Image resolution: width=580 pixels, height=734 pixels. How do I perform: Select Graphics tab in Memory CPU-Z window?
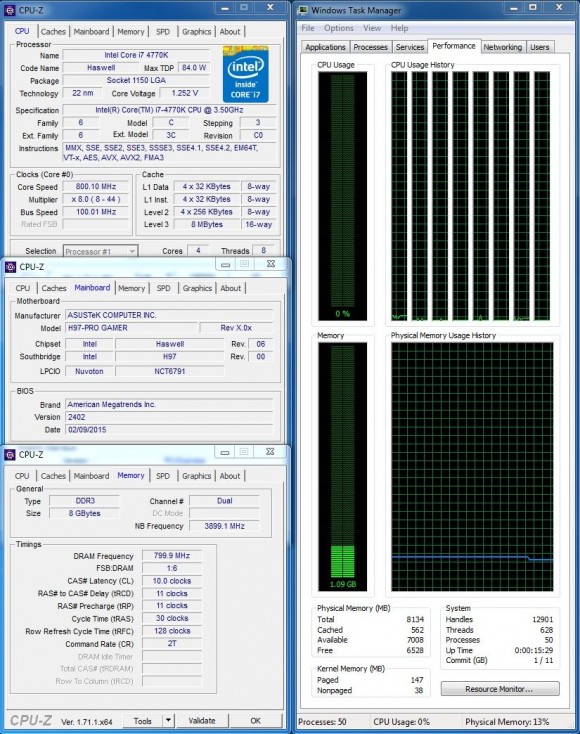(197, 476)
